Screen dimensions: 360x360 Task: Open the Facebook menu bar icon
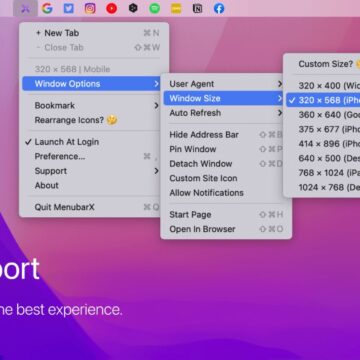click(219, 8)
